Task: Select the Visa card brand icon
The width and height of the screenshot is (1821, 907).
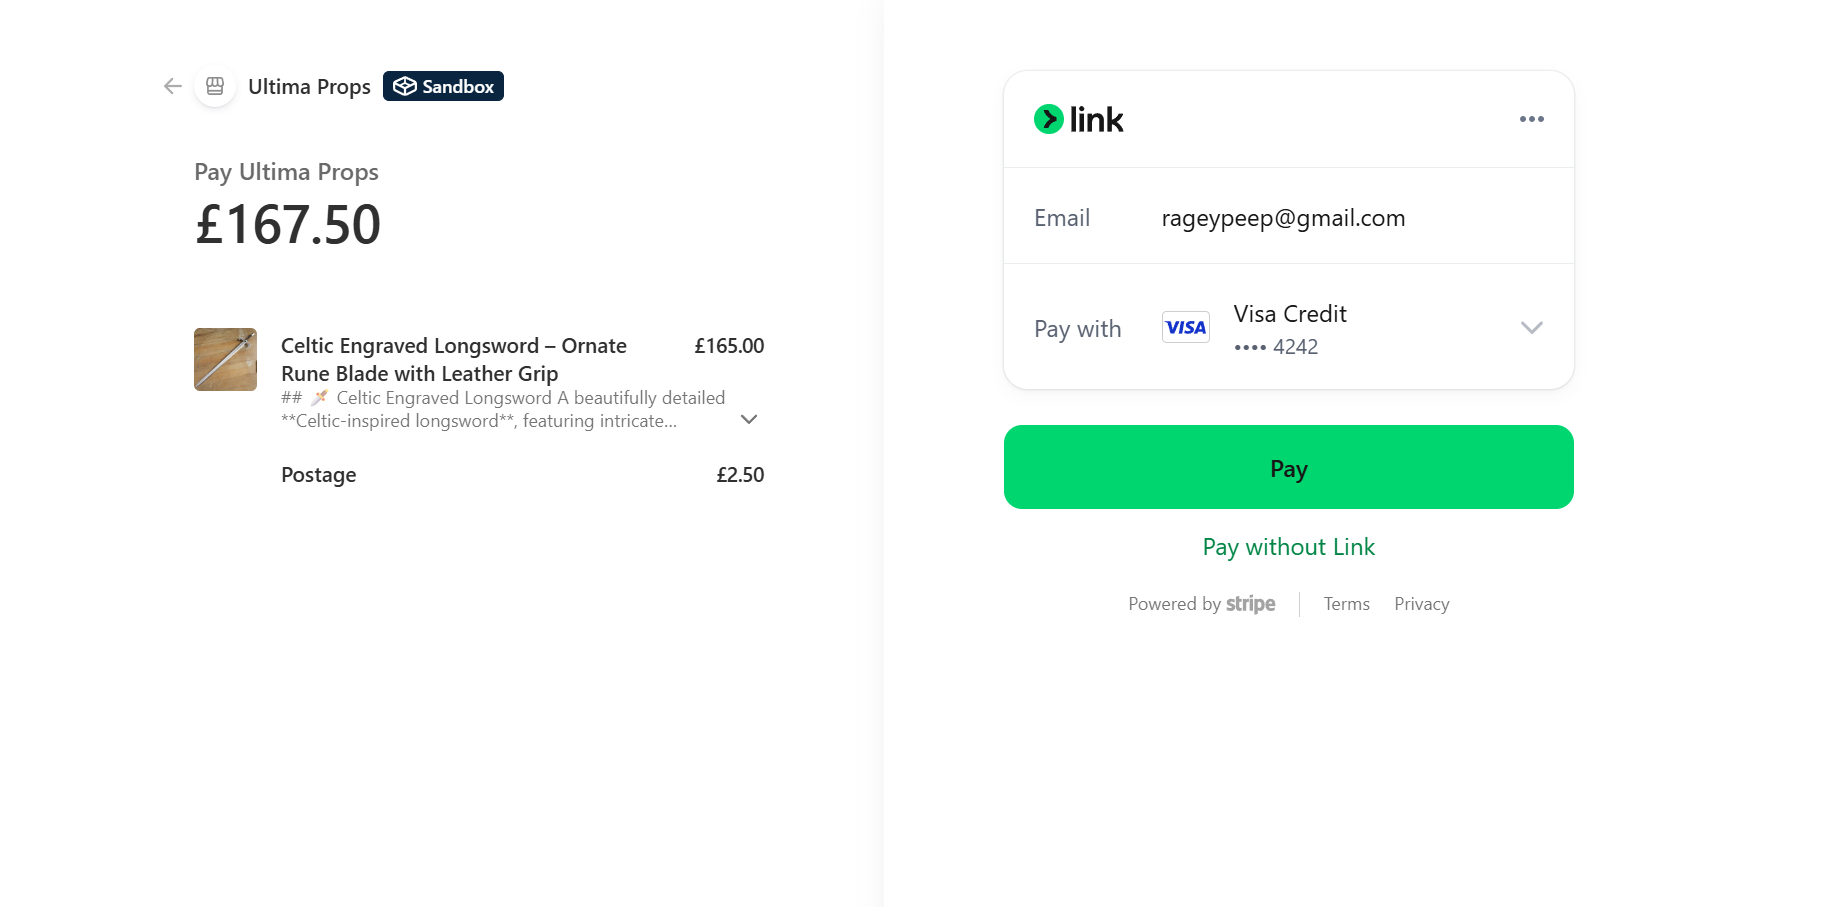Action: (x=1185, y=327)
